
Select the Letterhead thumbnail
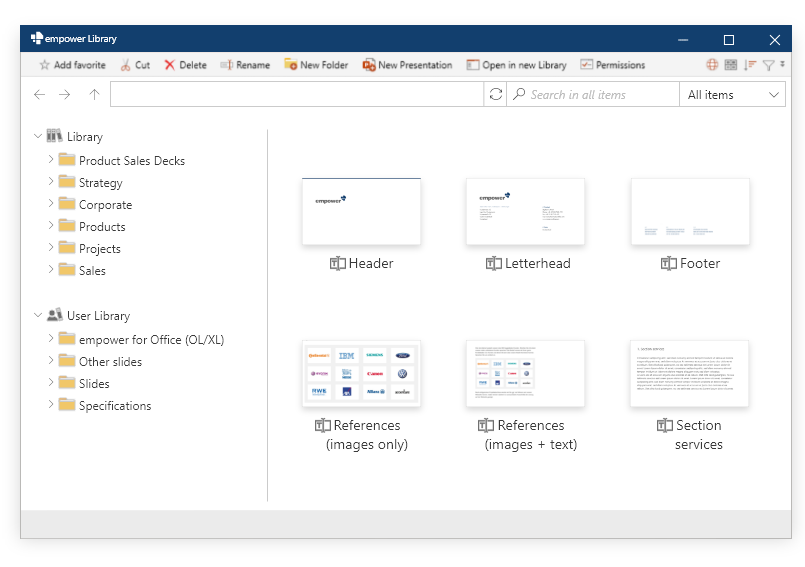tap(525, 212)
